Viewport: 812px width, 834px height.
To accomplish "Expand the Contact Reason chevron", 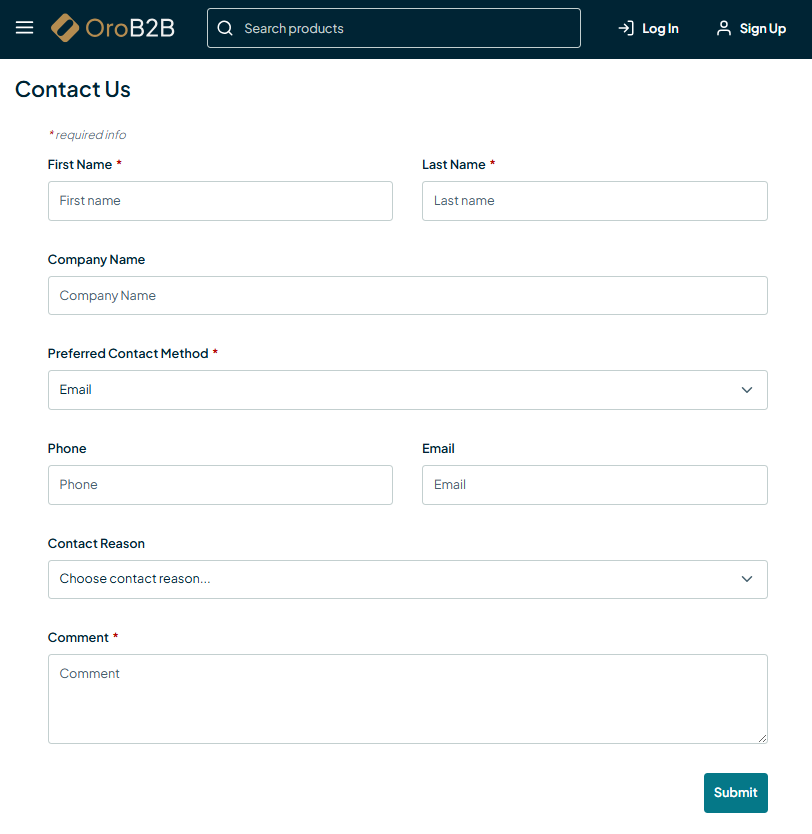I will (747, 579).
